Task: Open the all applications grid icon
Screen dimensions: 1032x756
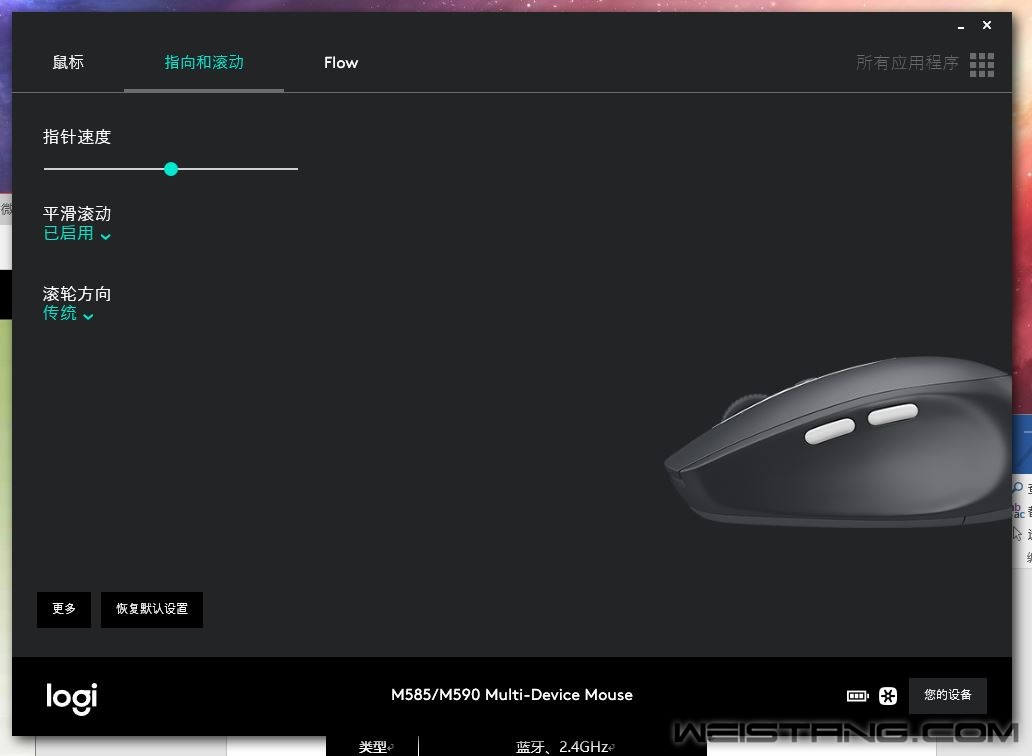Action: tap(982, 64)
